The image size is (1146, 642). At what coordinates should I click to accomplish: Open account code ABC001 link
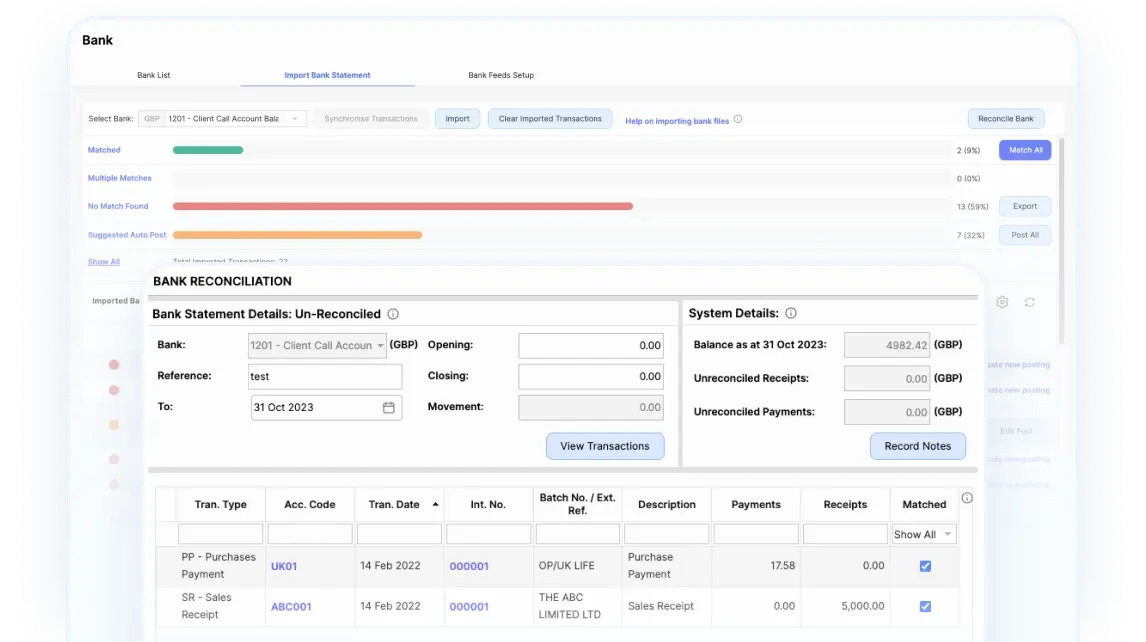(x=292, y=606)
